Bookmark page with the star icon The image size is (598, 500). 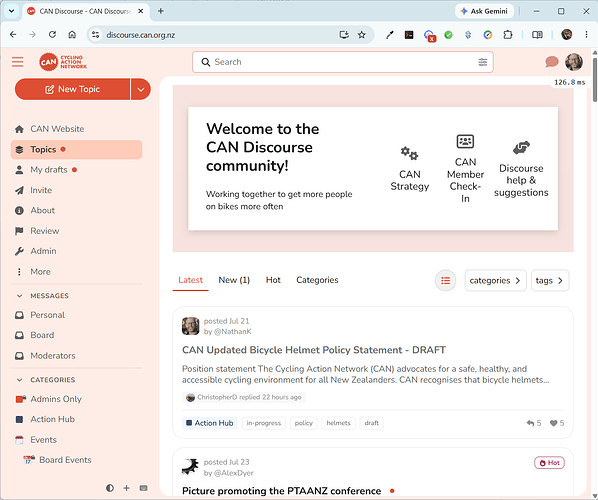tap(362, 35)
